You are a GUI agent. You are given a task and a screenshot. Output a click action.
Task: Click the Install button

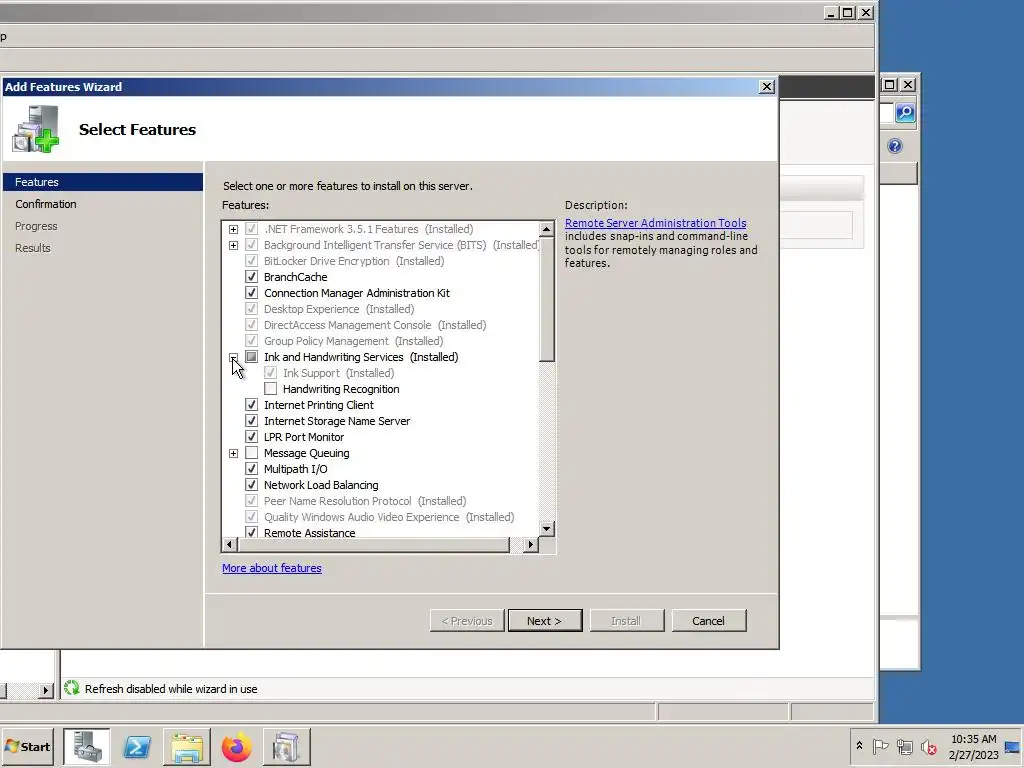pyautogui.click(x=626, y=620)
